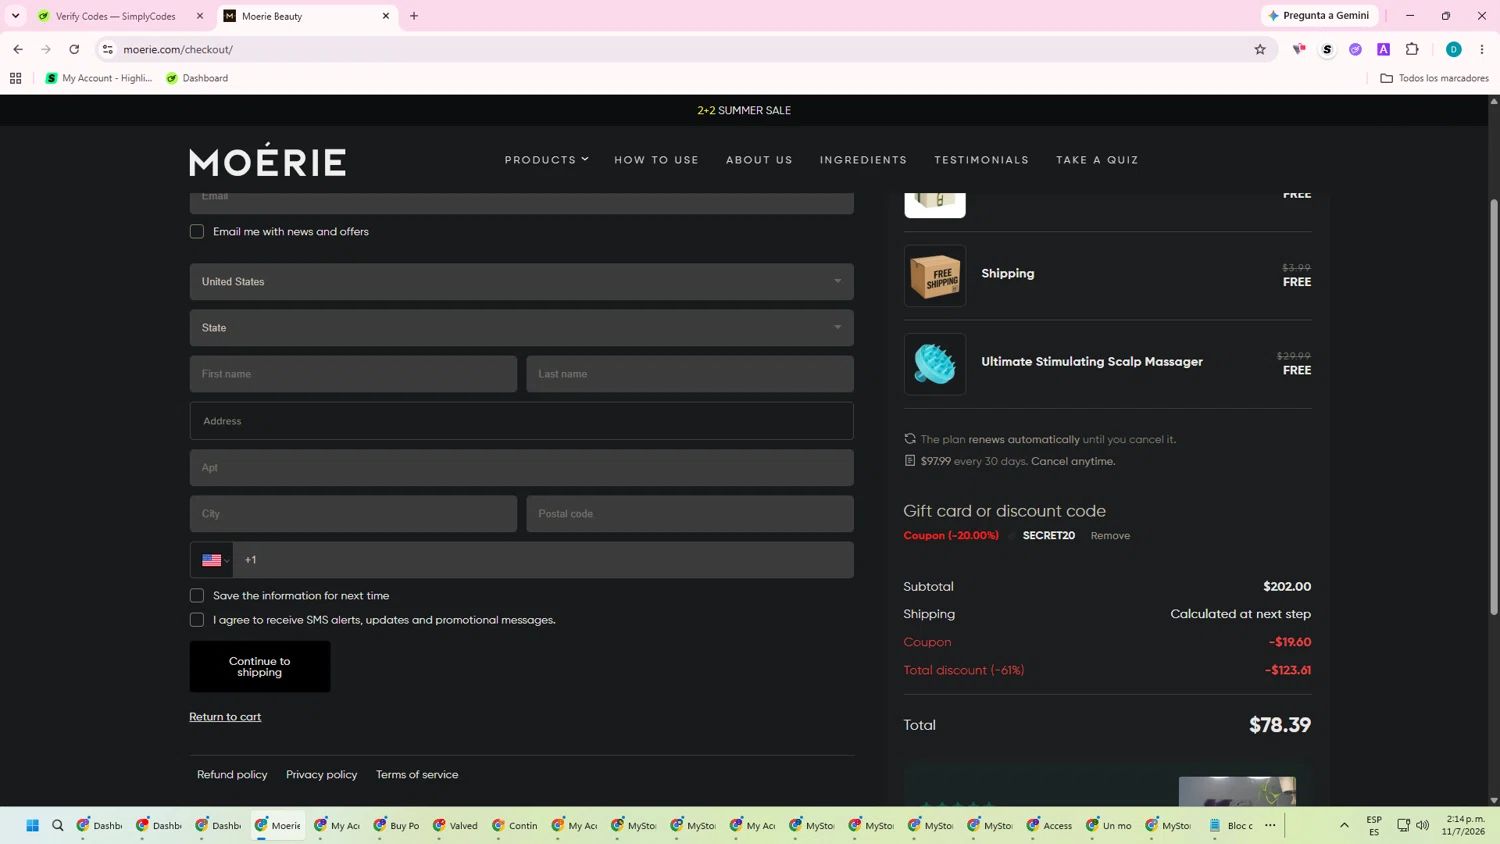Open Dashboard bookmark
Screen dimensions: 1500x844
pyautogui.click(x=197, y=78)
